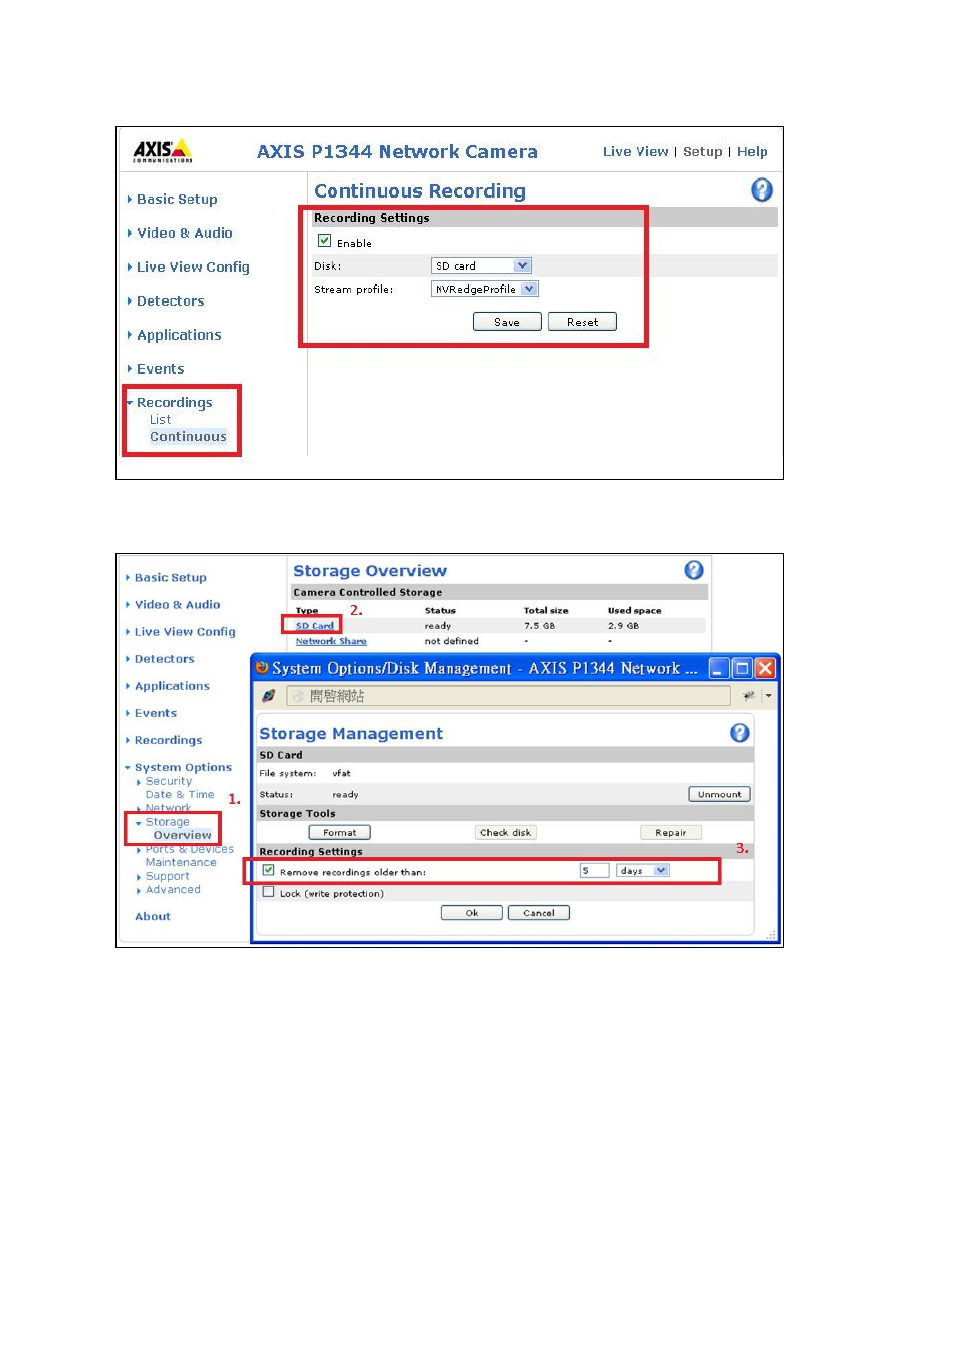Image resolution: width=954 pixels, height=1350 pixels.
Task: Select Continuous under Recordings menu
Action: coord(188,437)
